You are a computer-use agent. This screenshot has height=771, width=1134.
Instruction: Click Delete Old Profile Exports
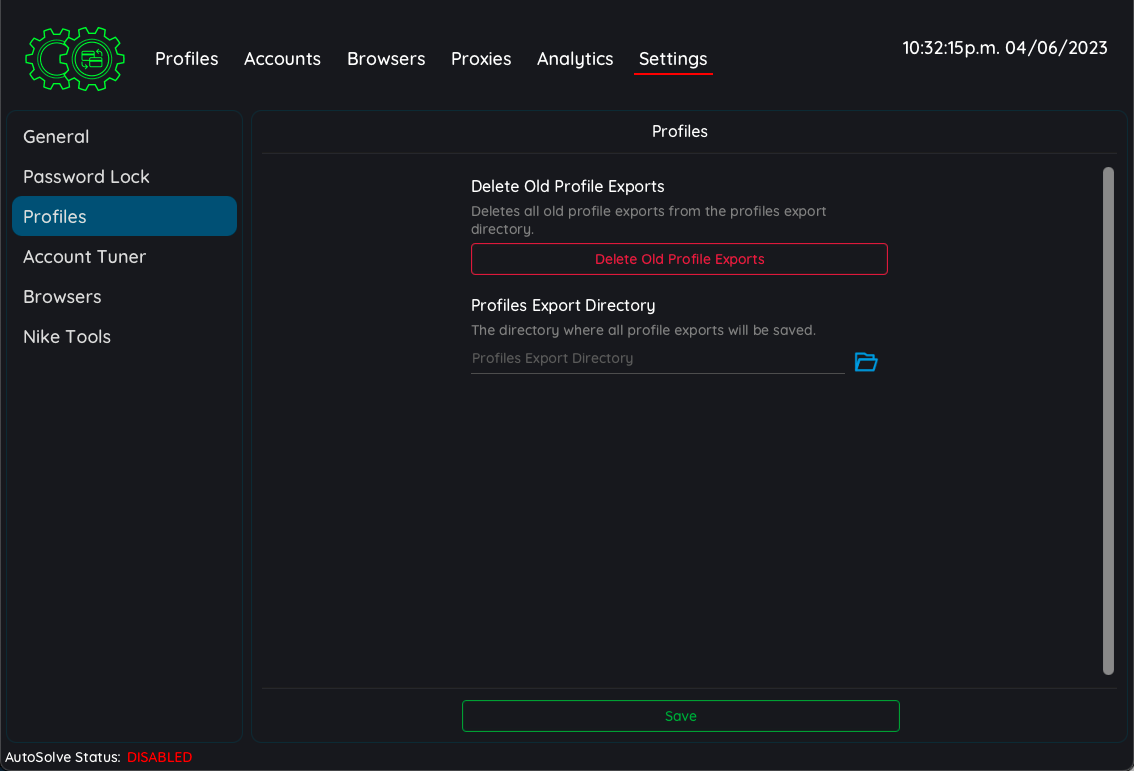click(679, 259)
